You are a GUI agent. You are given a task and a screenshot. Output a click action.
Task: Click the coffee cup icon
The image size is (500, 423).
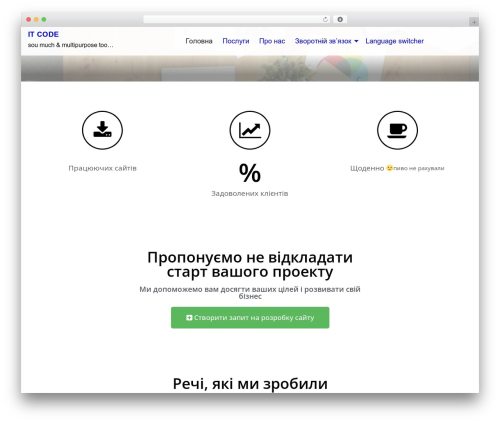pyautogui.click(x=397, y=130)
